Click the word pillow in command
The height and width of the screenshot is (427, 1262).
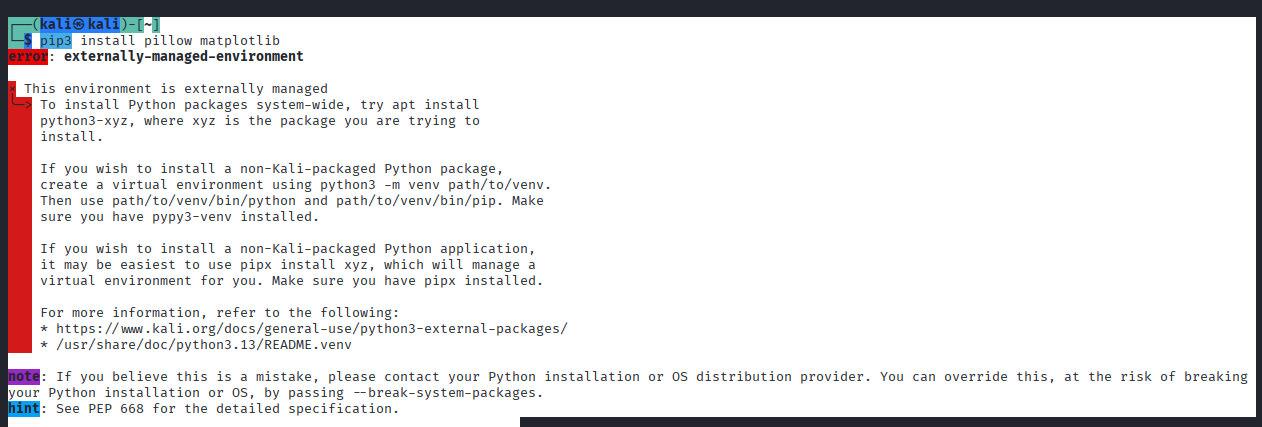pyautogui.click(x=168, y=40)
